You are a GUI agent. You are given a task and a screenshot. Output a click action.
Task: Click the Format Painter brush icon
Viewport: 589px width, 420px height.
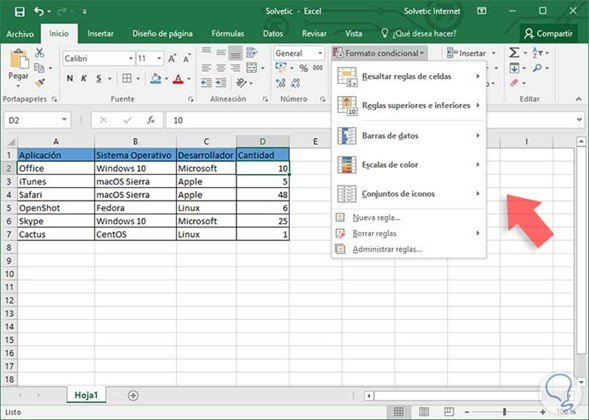pos(40,83)
